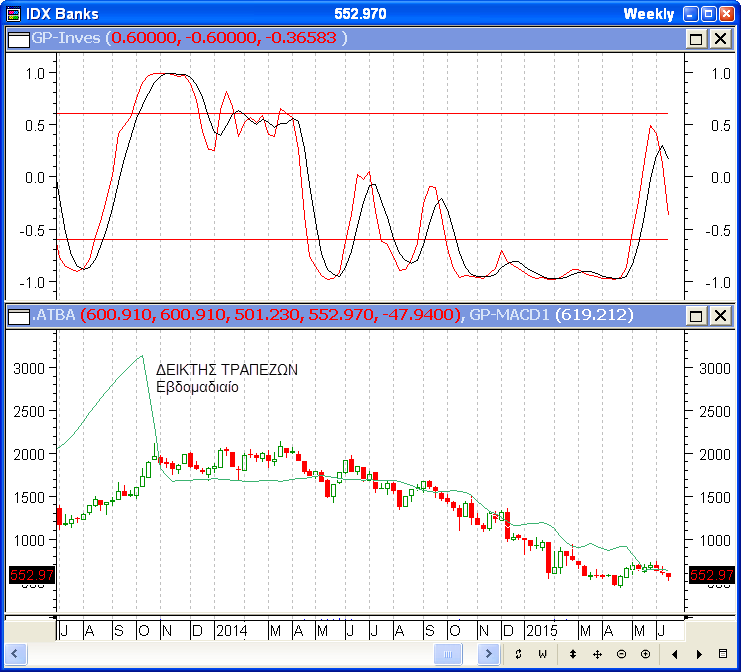Go to next with right triangle
Image resolution: width=741 pixels, height=672 pixels.
pos(699,654)
